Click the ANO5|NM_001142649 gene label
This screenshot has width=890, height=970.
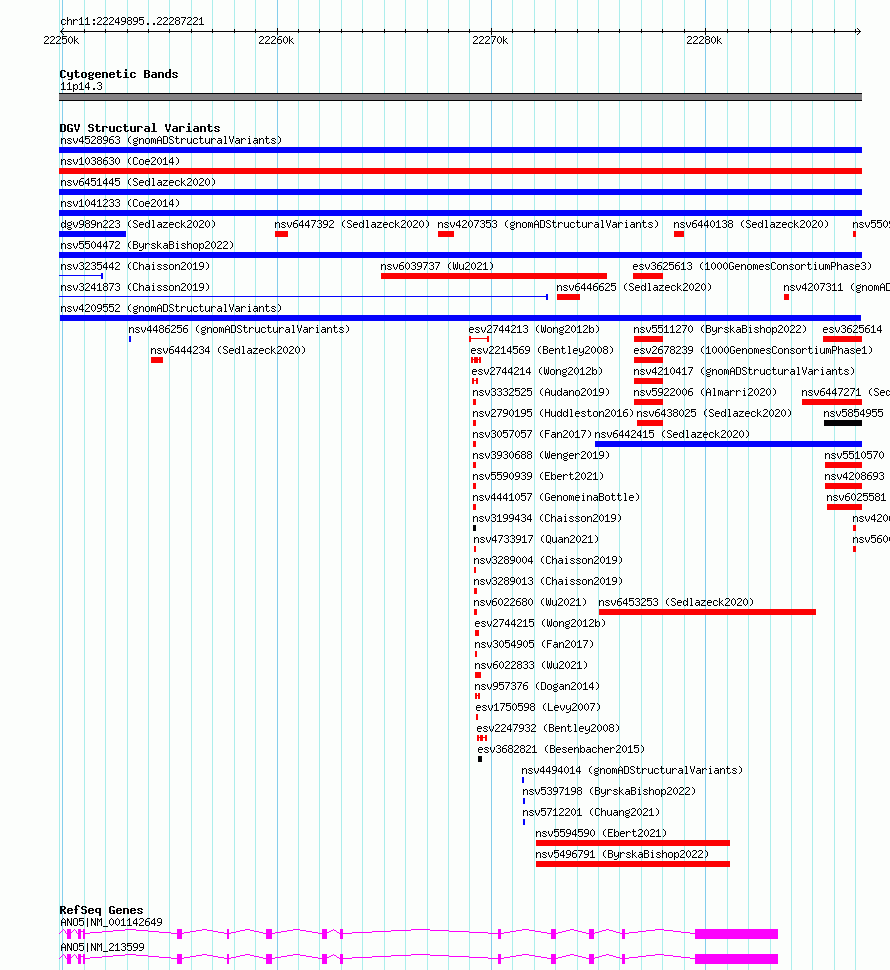pos(111,922)
